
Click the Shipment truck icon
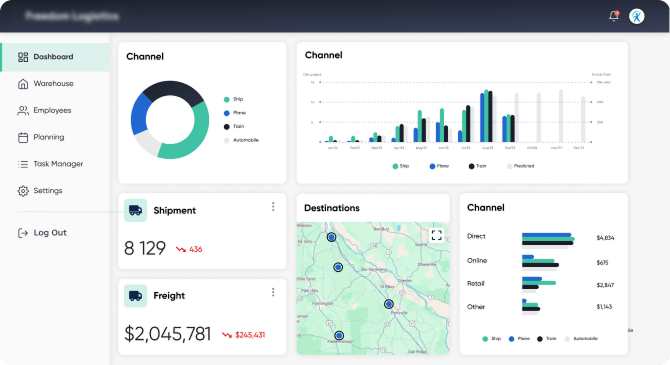coord(135,210)
